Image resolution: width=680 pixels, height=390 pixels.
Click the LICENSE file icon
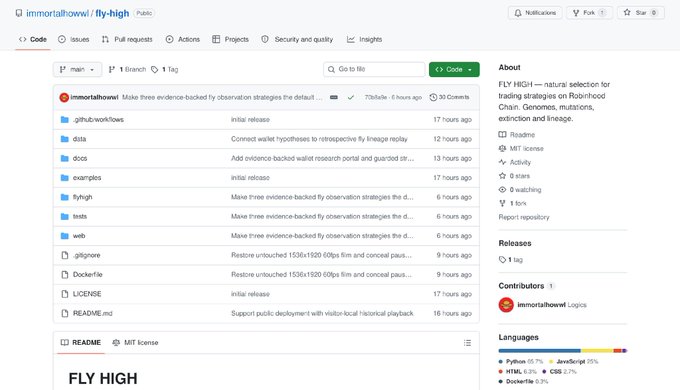[x=65, y=294]
